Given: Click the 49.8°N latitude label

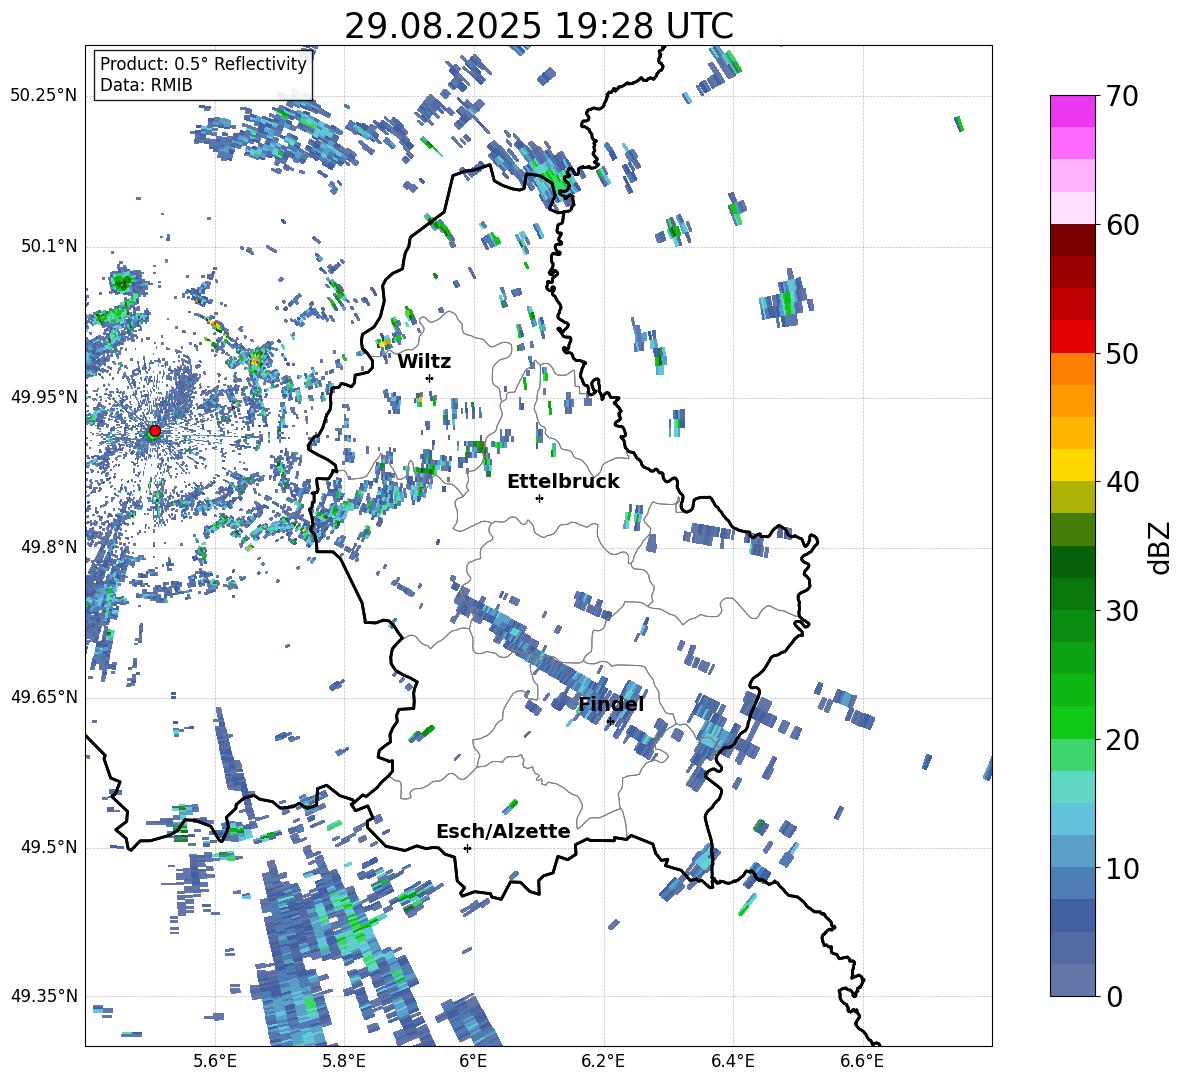Looking at the screenshot, I should coord(48,547).
